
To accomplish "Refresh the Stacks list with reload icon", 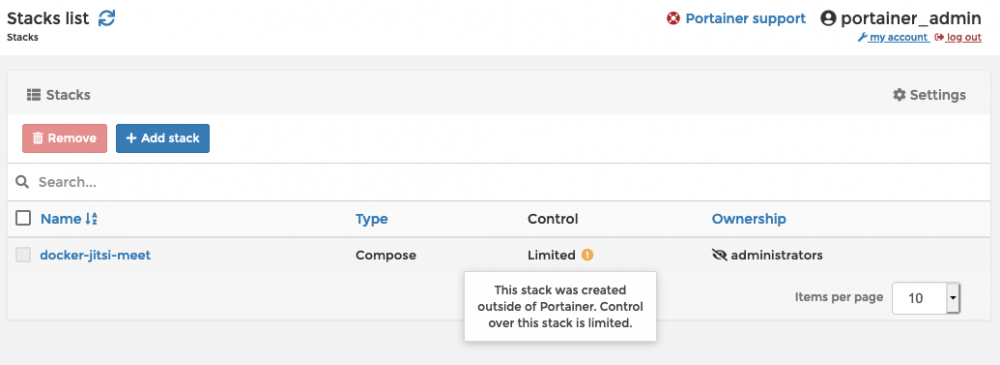I will pyautogui.click(x=107, y=19).
